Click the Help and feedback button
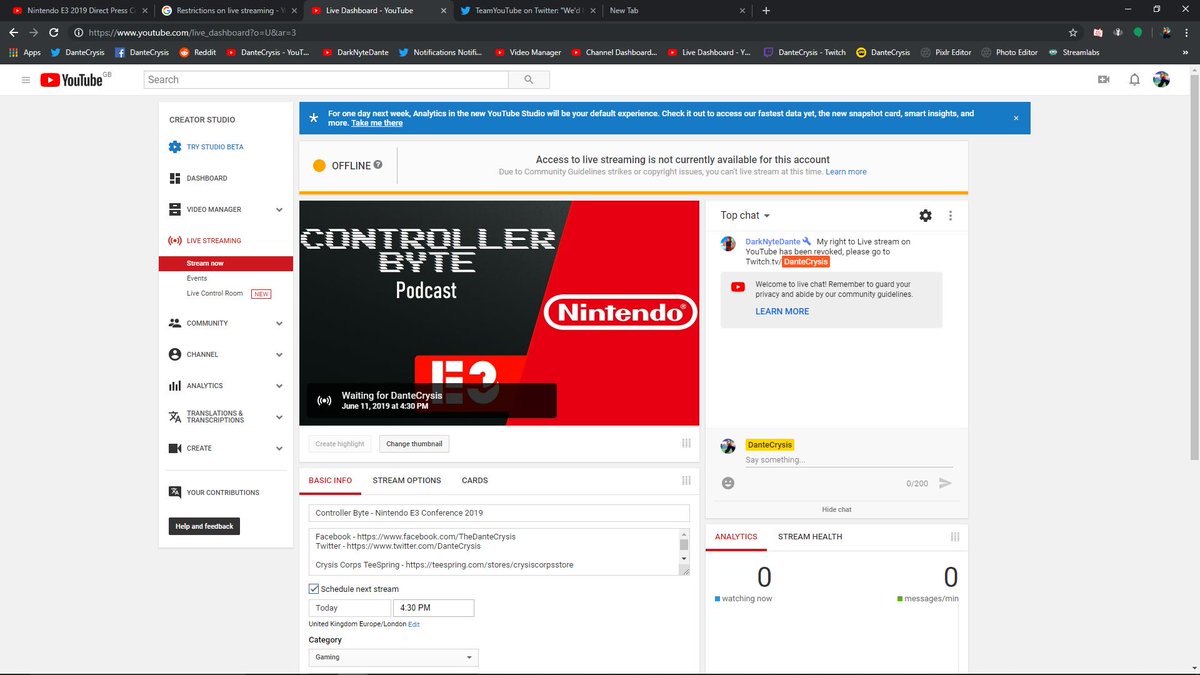Screen dimensions: 1200x675 click(x=204, y=526)
